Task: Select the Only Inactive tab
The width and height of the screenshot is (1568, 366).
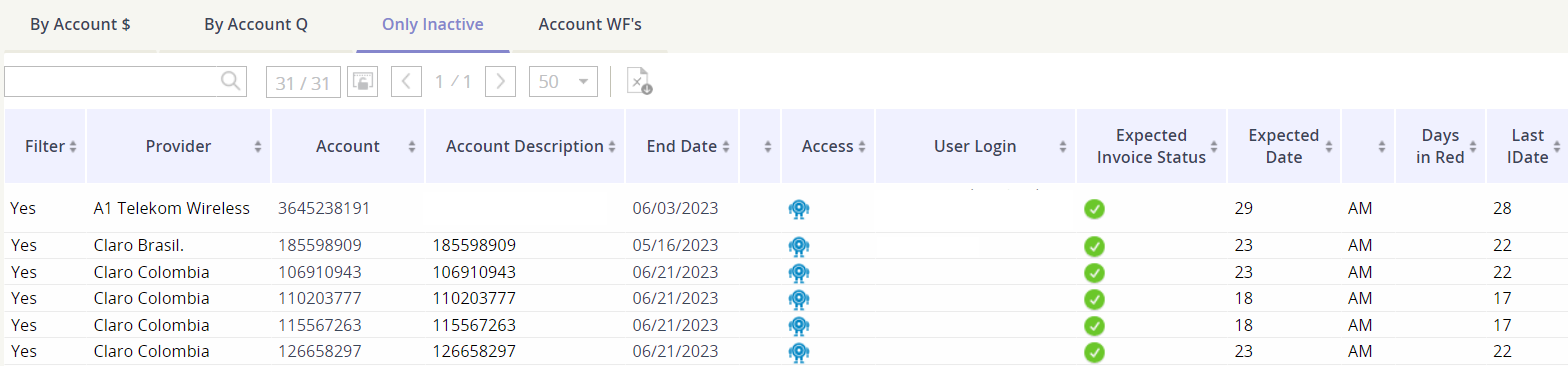Action: [x=433, y=24]
